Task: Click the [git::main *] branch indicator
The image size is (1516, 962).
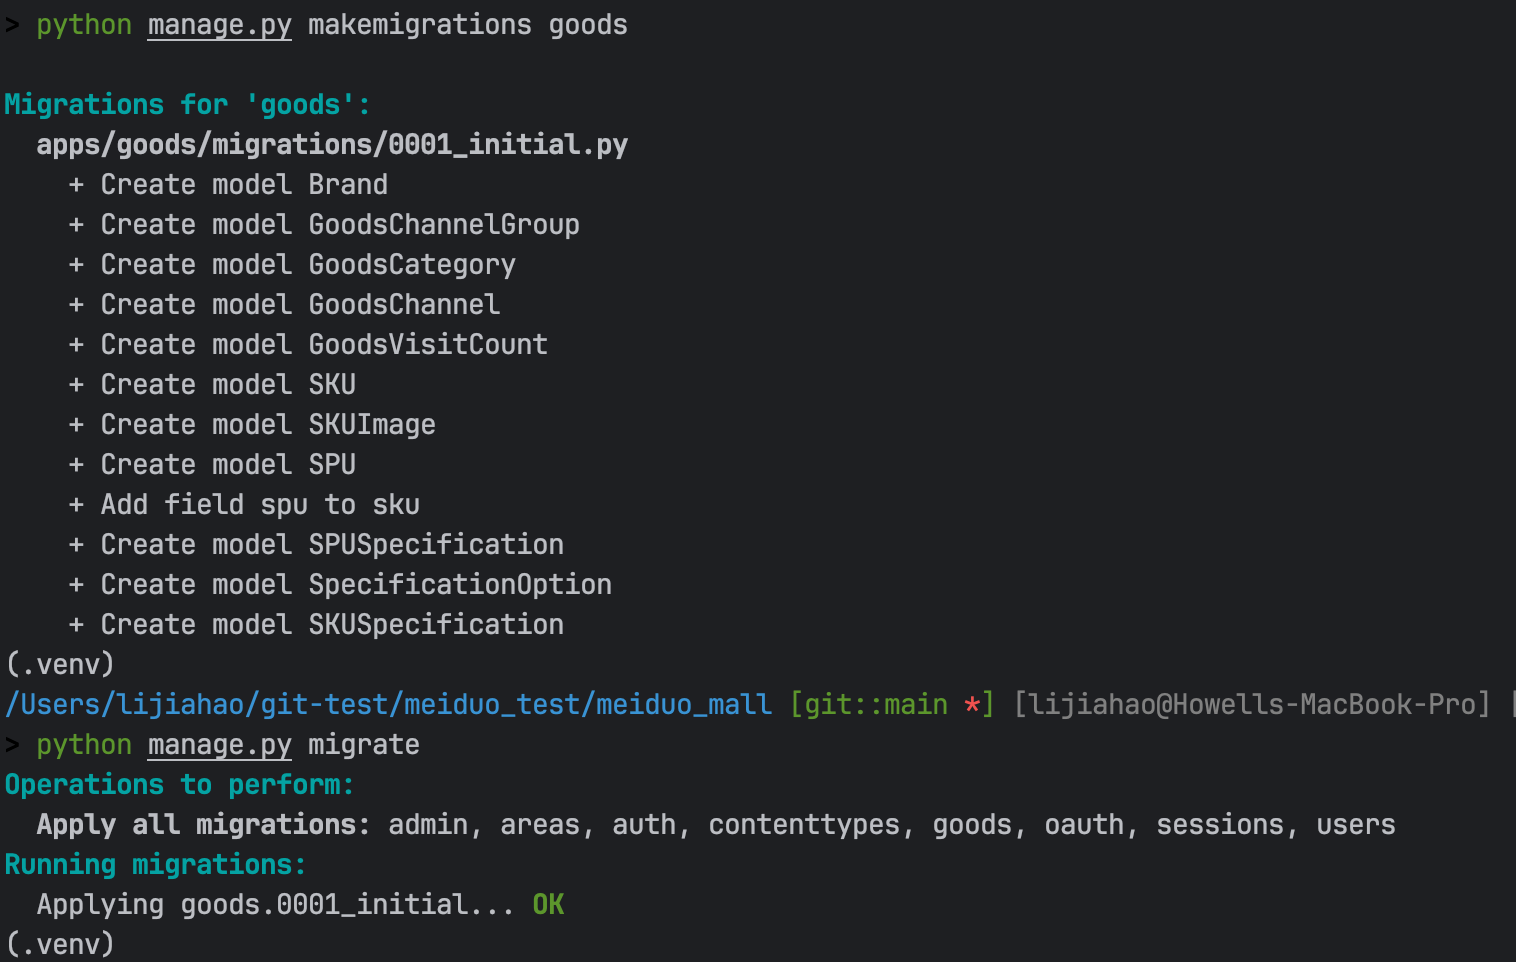Action: point(892,705)
